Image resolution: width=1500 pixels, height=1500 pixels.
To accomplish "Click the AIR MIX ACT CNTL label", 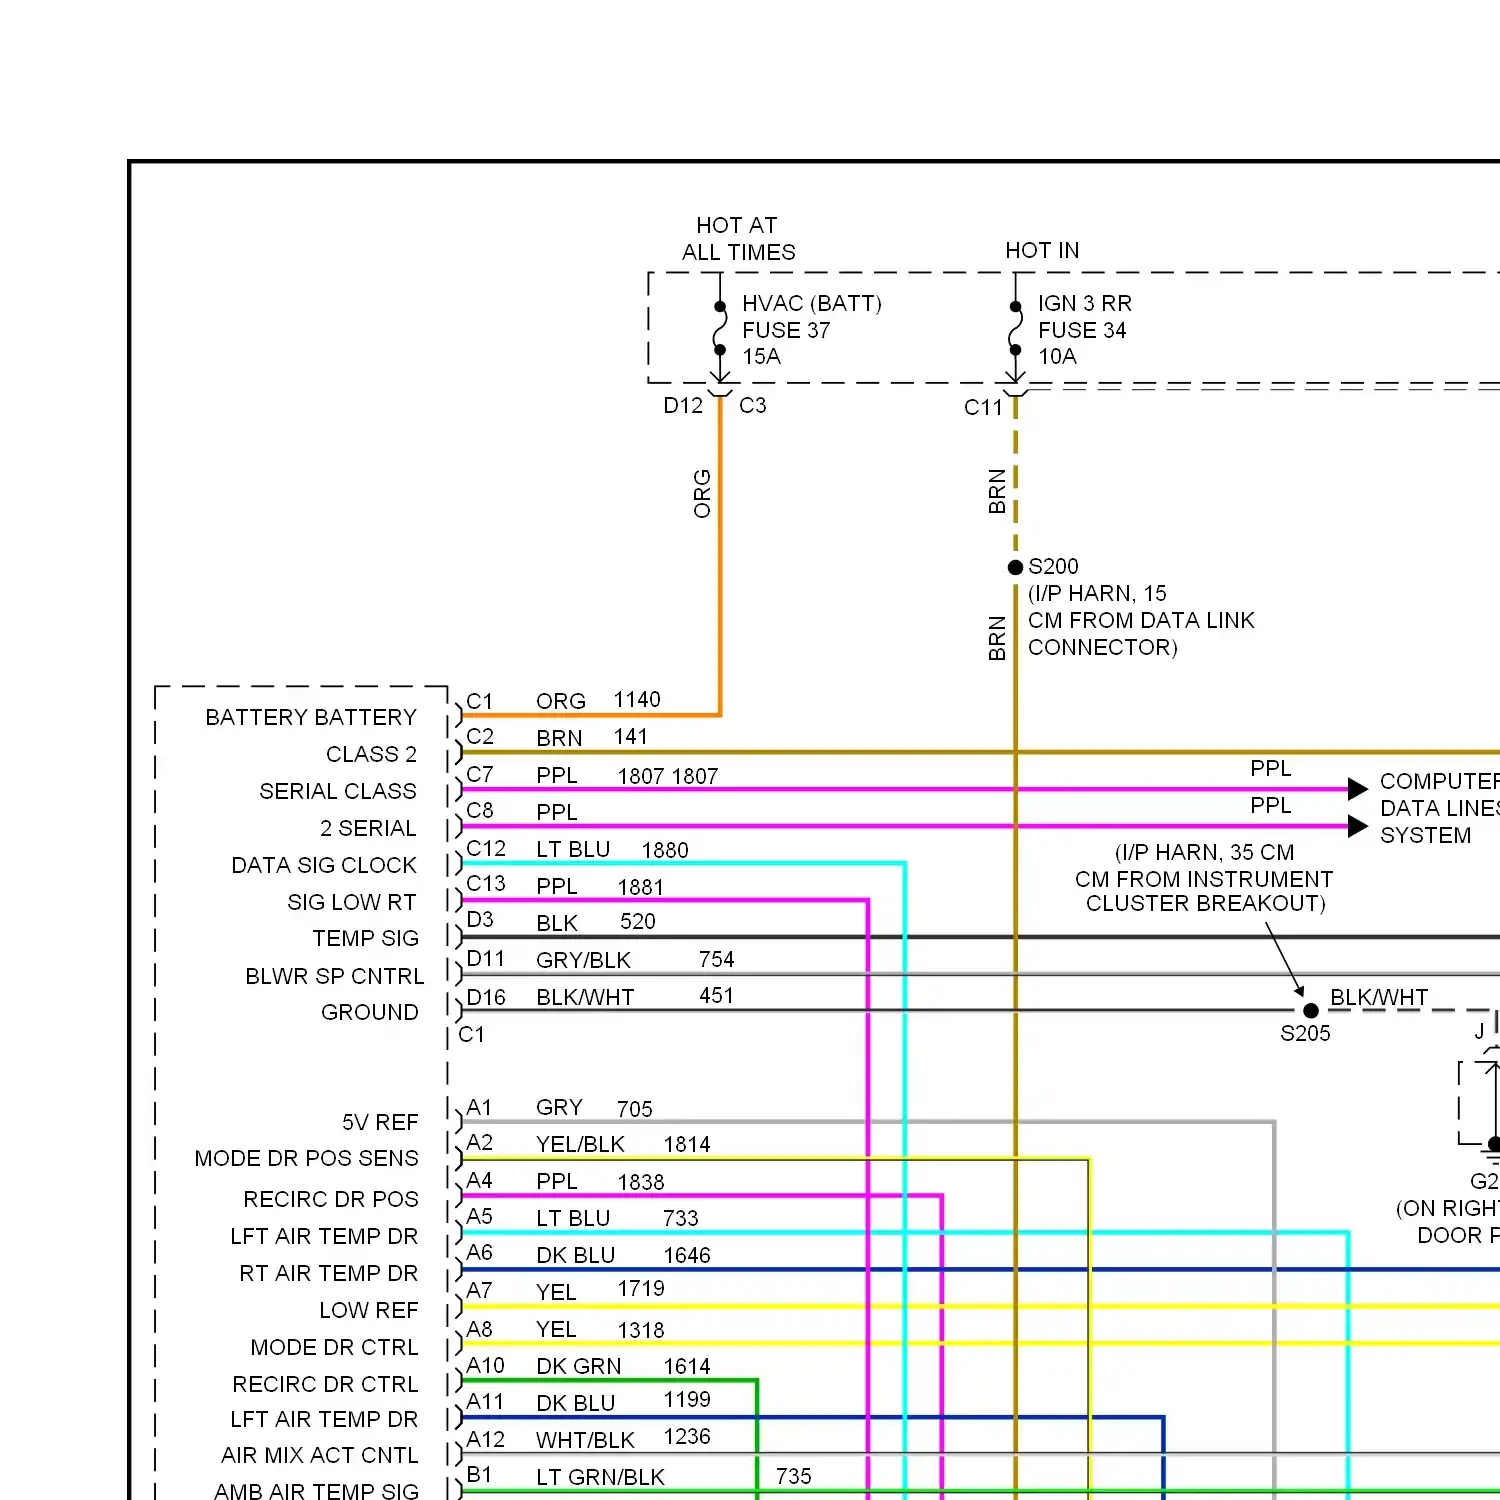I will (x=320, y=1455).
